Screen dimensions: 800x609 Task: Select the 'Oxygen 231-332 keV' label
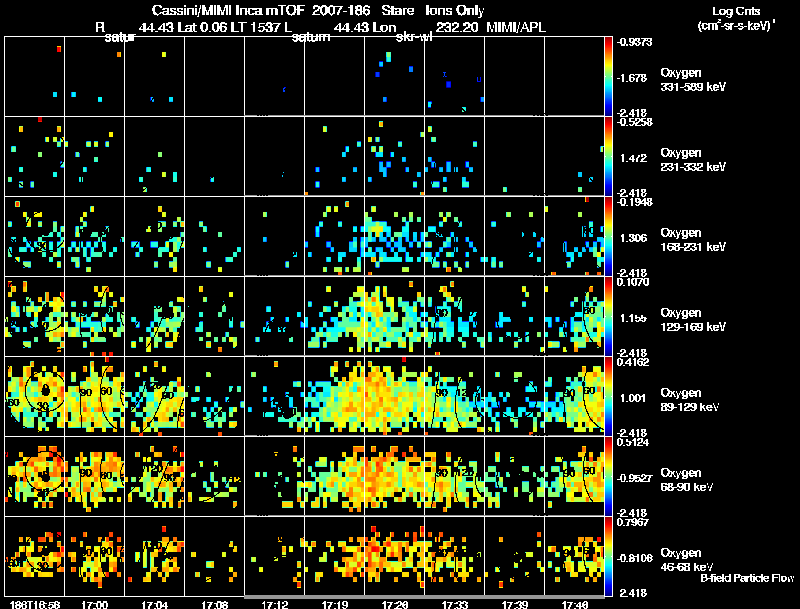click(x=693, y=160)
